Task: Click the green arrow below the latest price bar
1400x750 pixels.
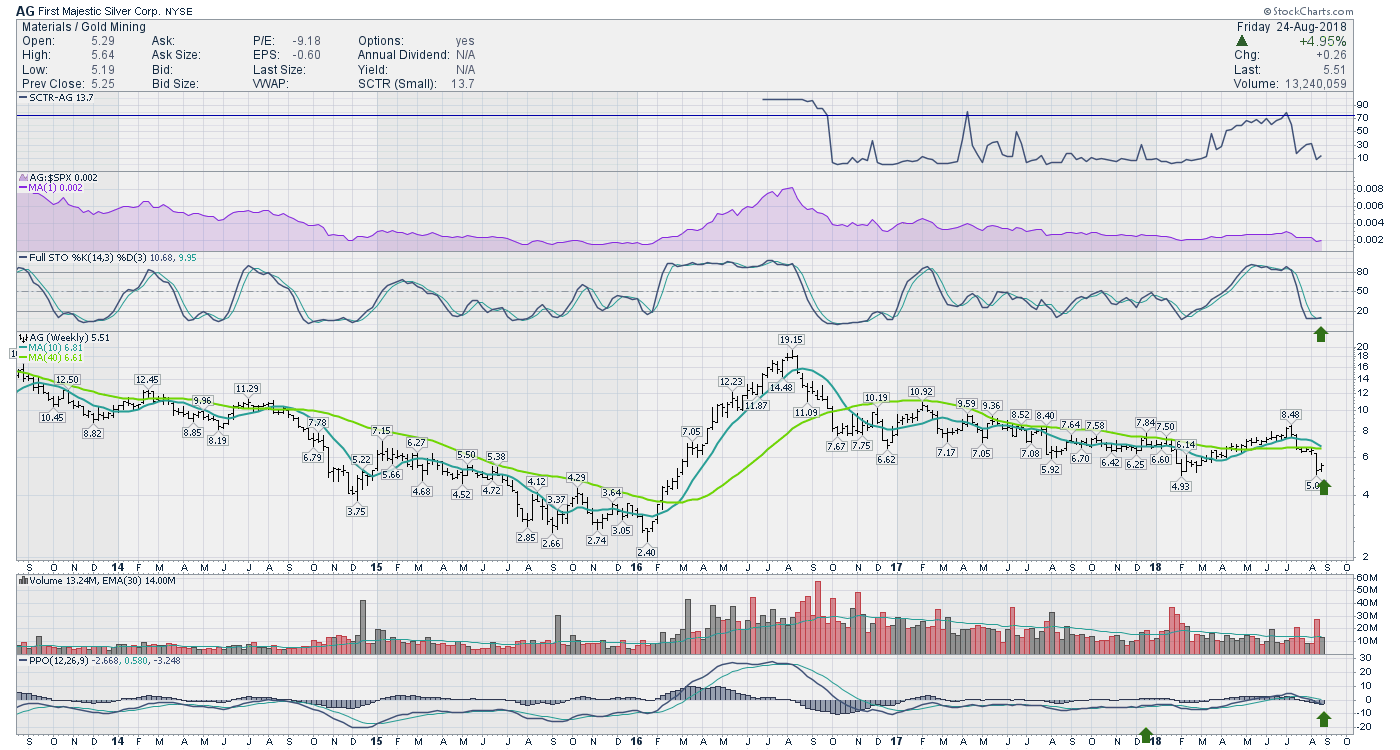Action: (x=1325, y=487)
